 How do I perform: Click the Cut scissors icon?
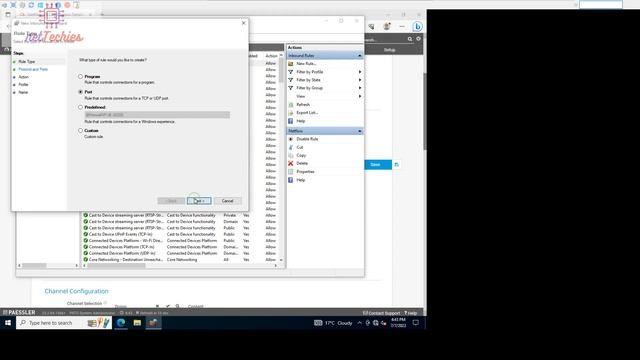[x=291, y=147]
